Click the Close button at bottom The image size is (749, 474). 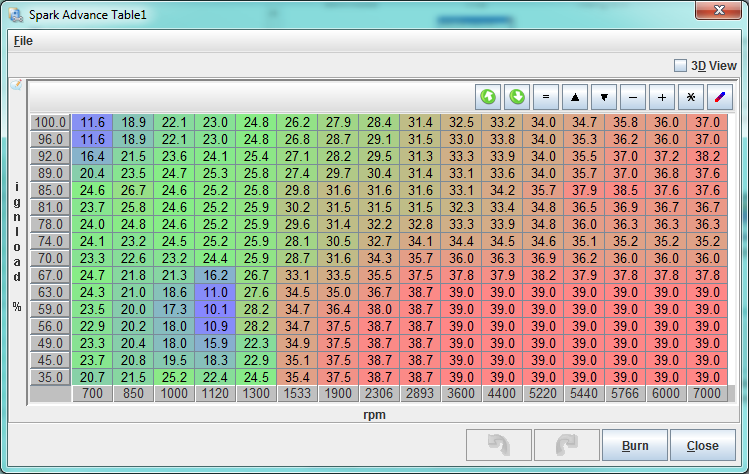point(702,446)
